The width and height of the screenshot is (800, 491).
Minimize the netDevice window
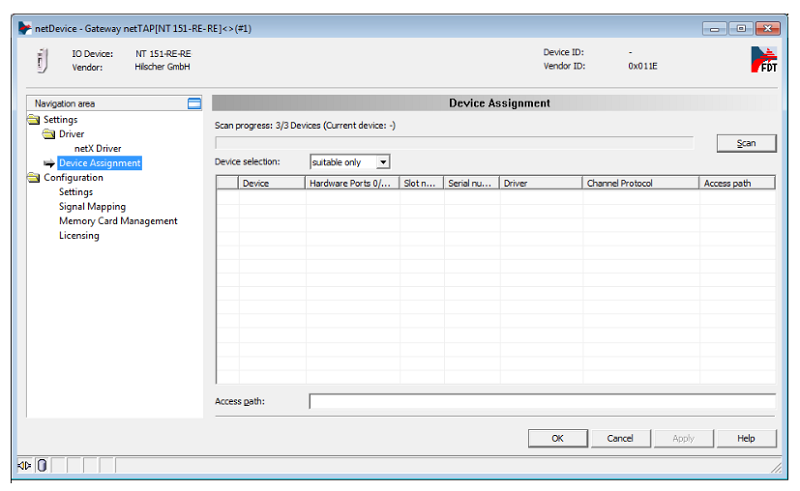point(714,28)
